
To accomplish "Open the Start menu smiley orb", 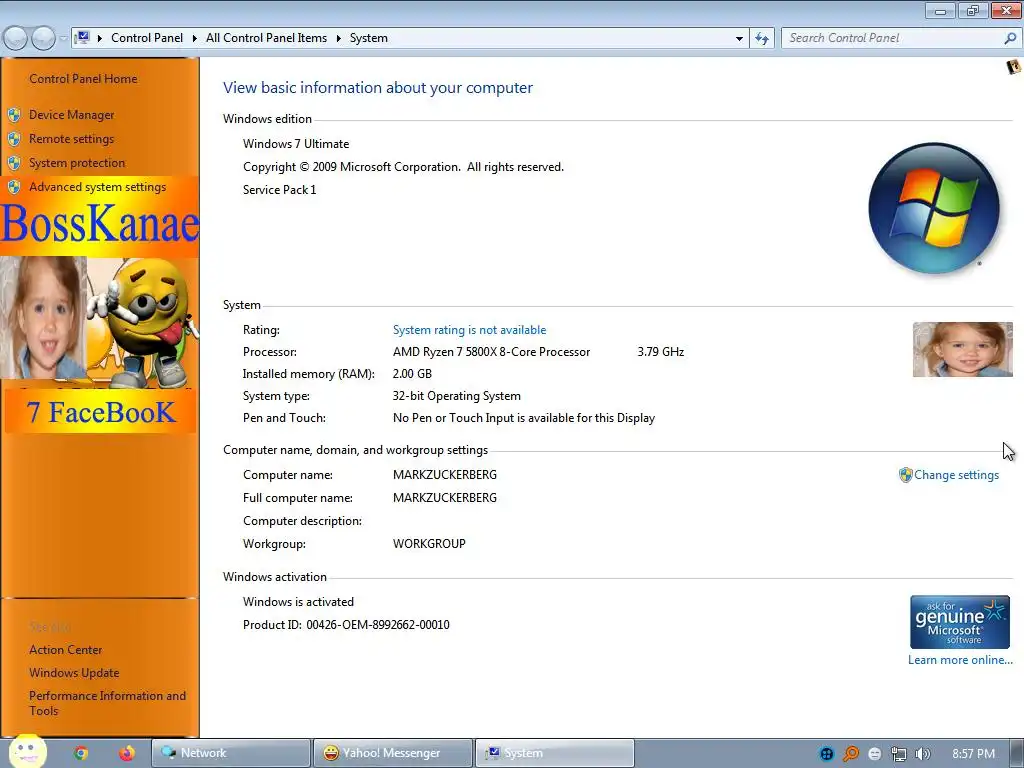I will click(x=27, y=752).
